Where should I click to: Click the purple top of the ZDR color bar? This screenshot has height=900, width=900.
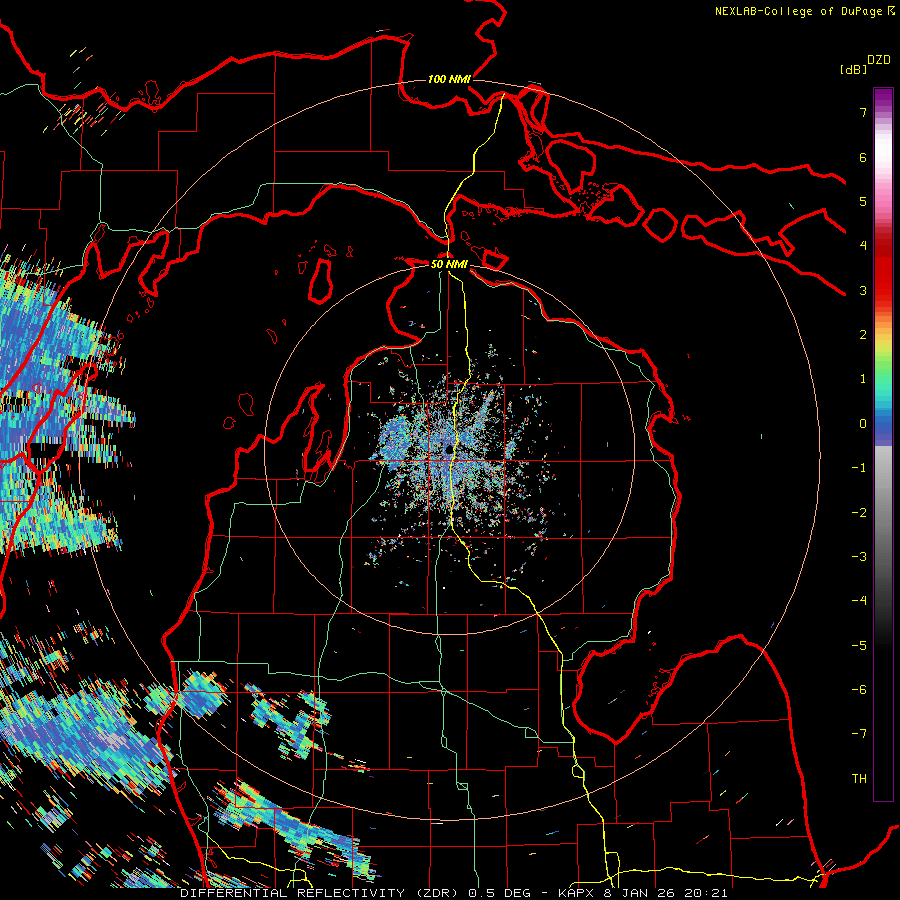click(x=883, y=99)
